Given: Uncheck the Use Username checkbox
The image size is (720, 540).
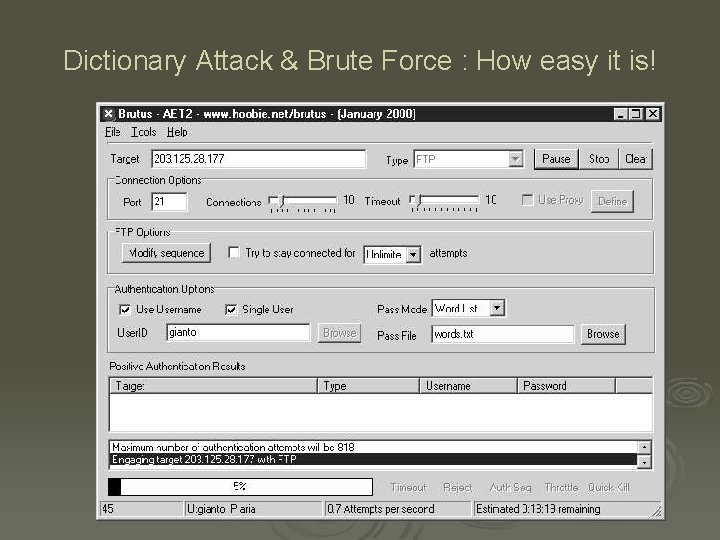Looking at the screenshot, I should pyautogui.click(x=124, y=309).
